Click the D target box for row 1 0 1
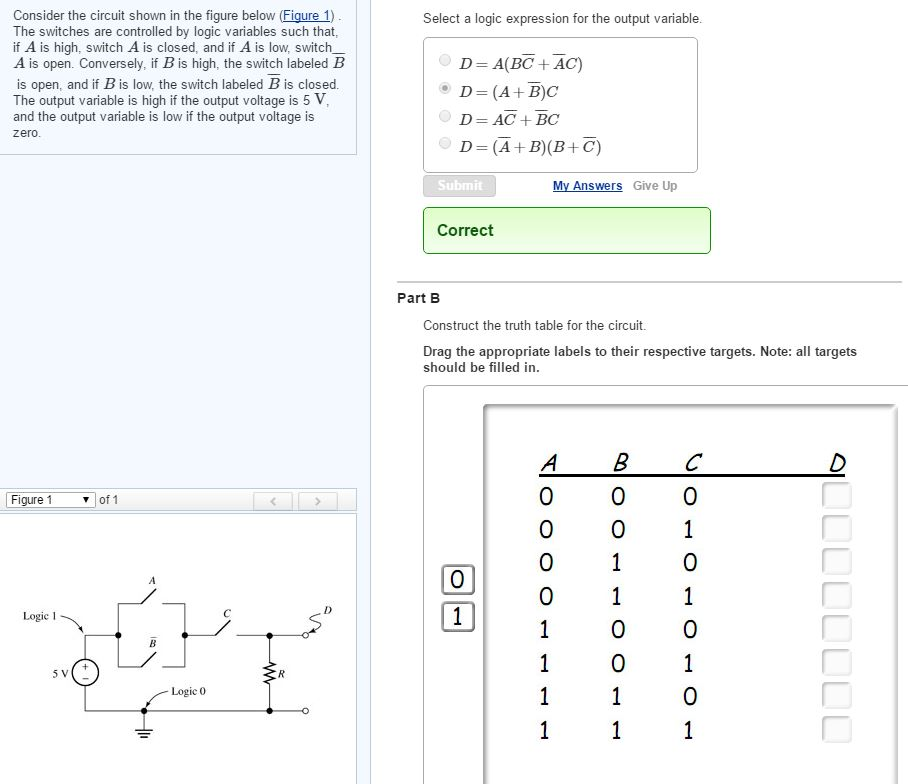The width and height of the screenshot is (908, 784). click(837, 662)
